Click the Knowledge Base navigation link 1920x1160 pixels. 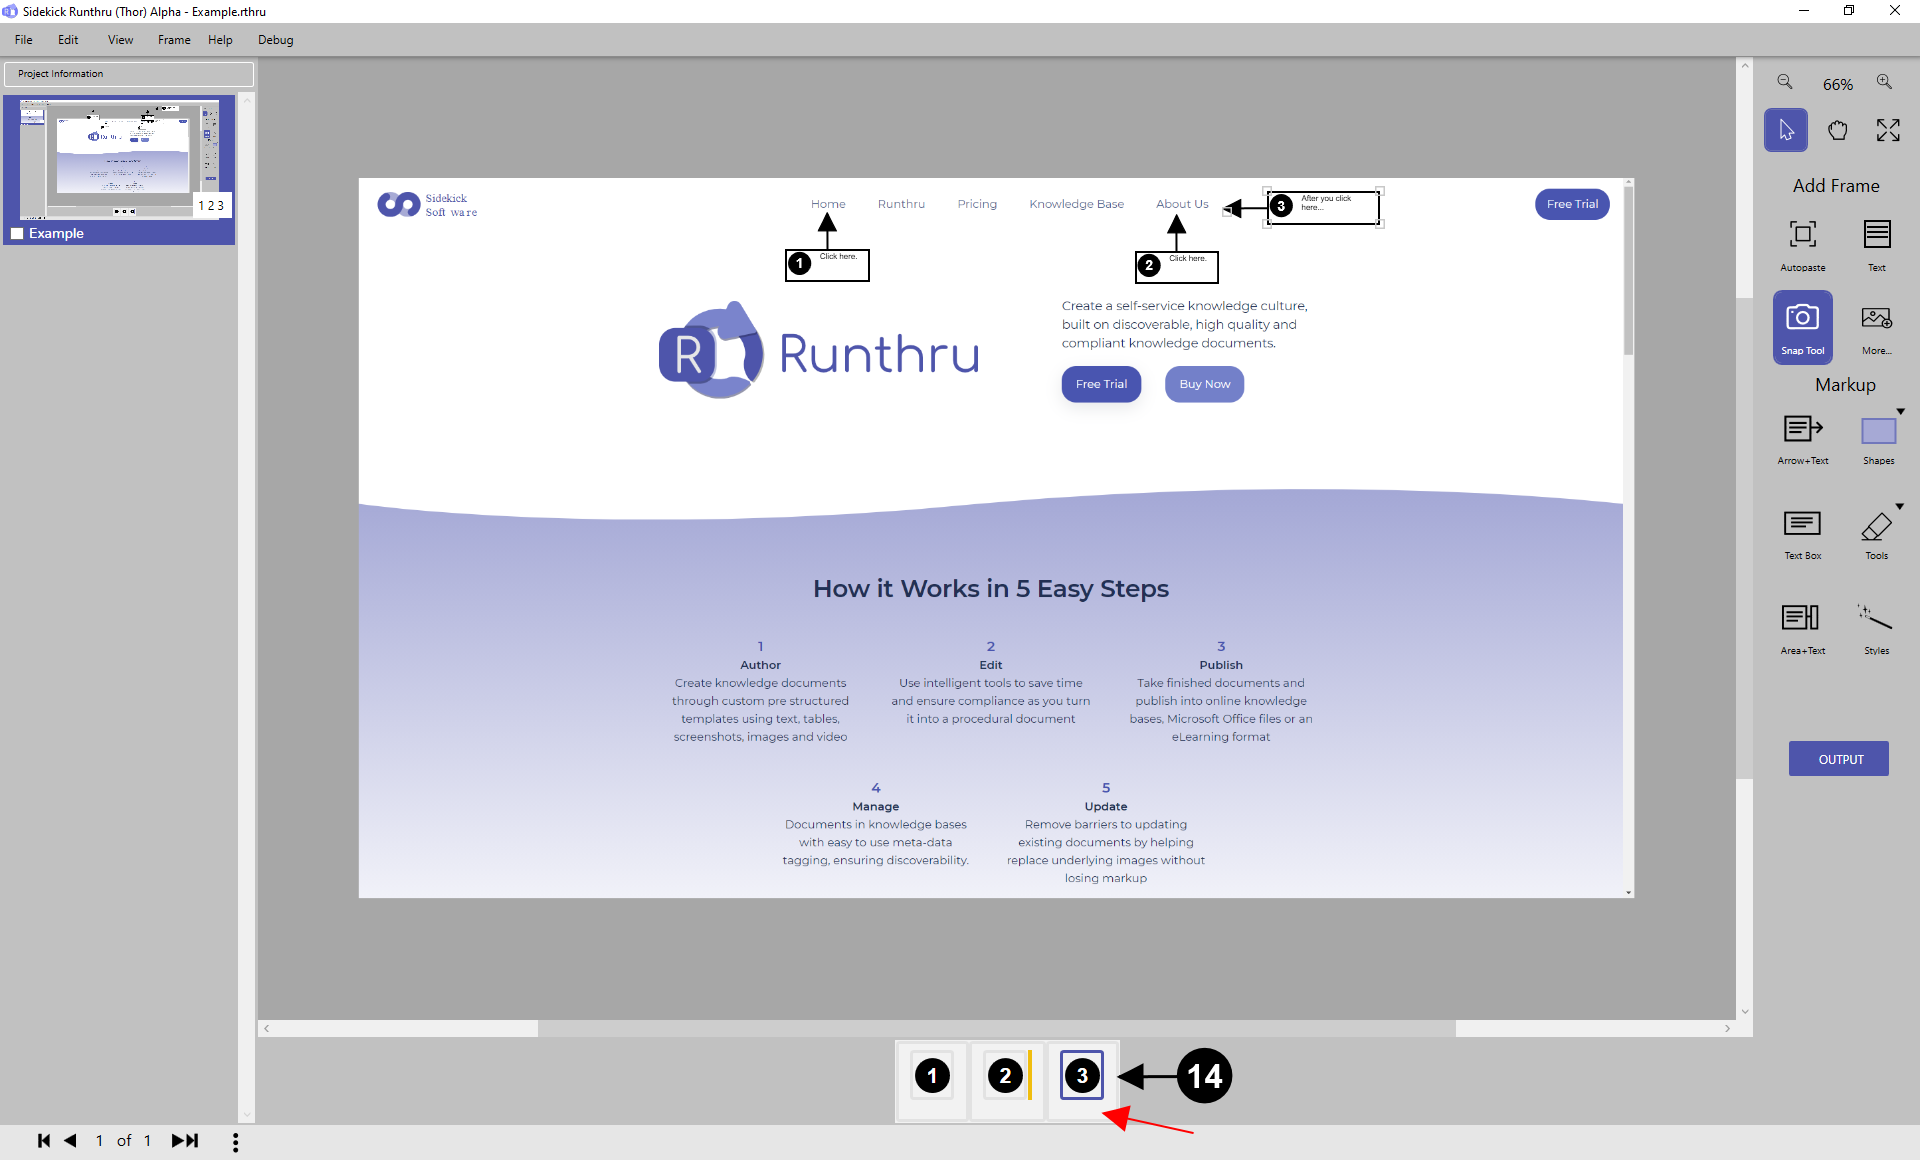[x=1076, y=204]
